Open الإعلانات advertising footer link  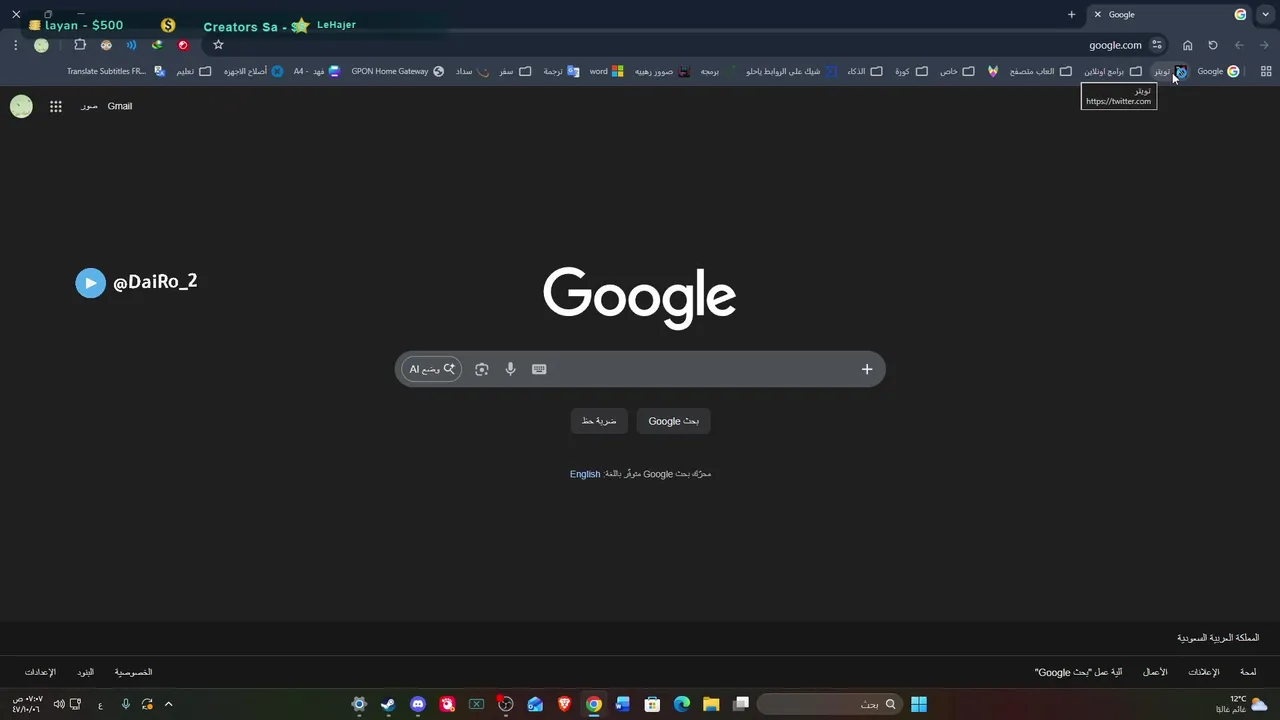pyautogui.click(x=1203, y=672)
